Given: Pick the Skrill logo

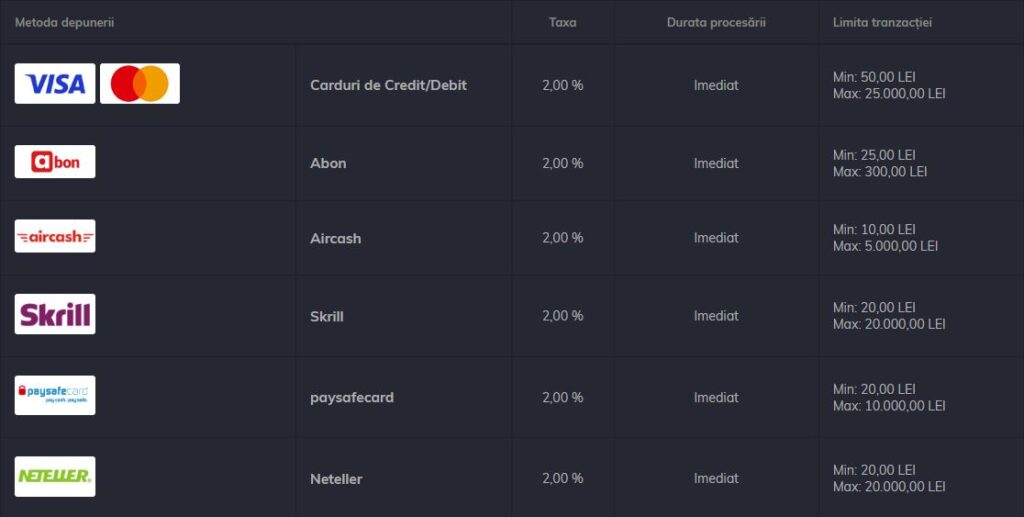Looking at the screenshot, I should click(x=55, y=315).
